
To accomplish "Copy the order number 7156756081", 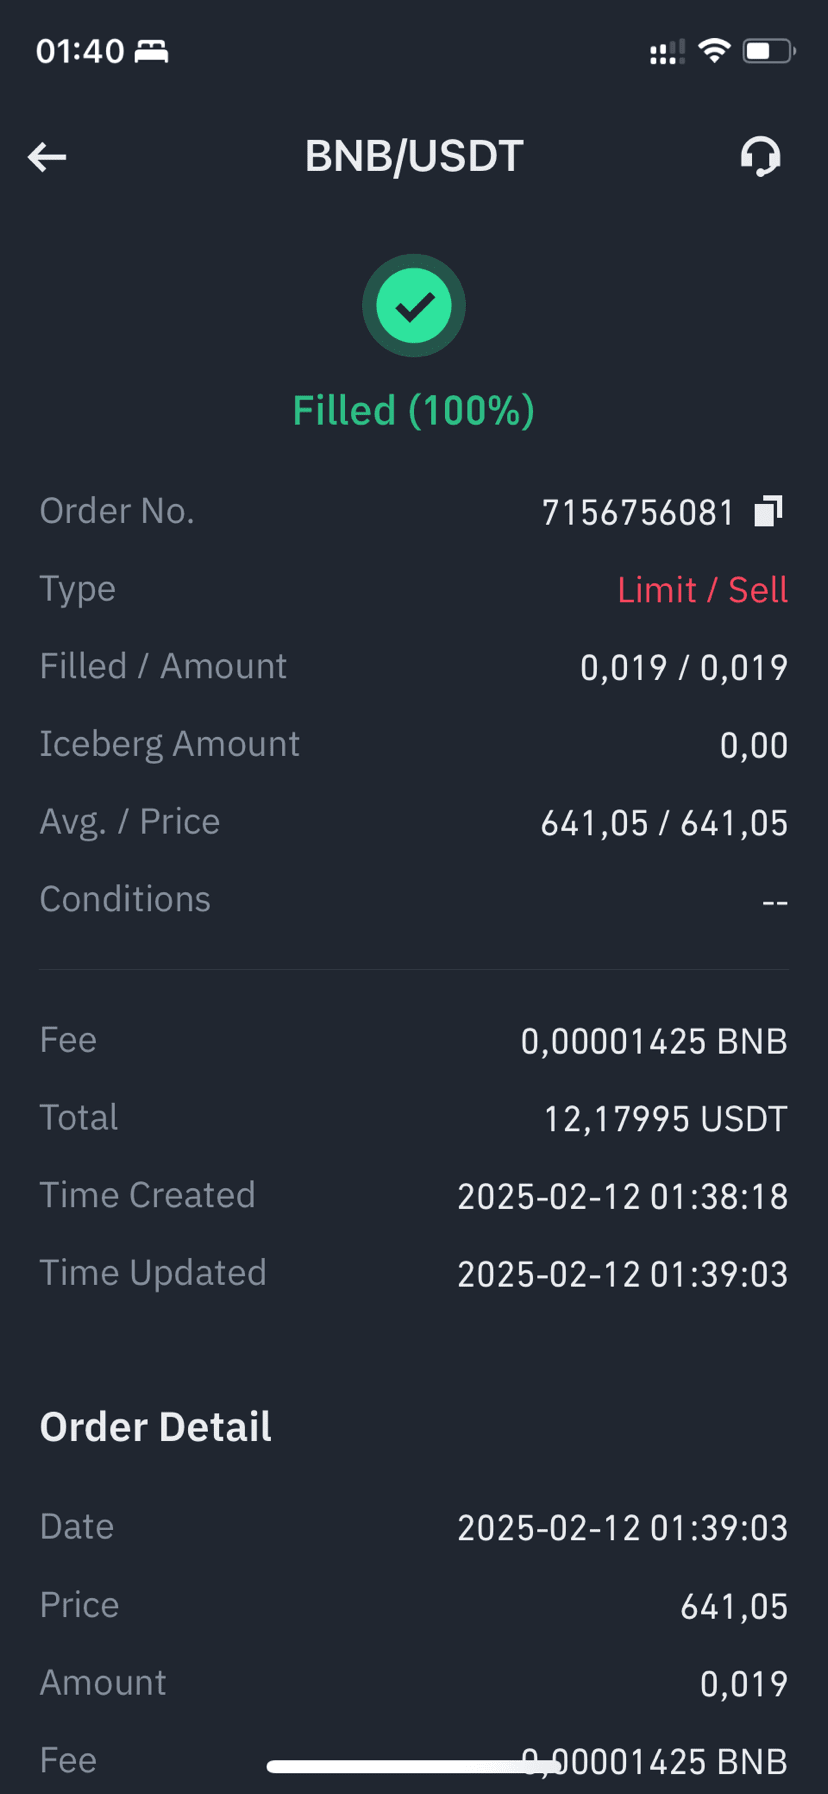I will [x=768, y=511].
